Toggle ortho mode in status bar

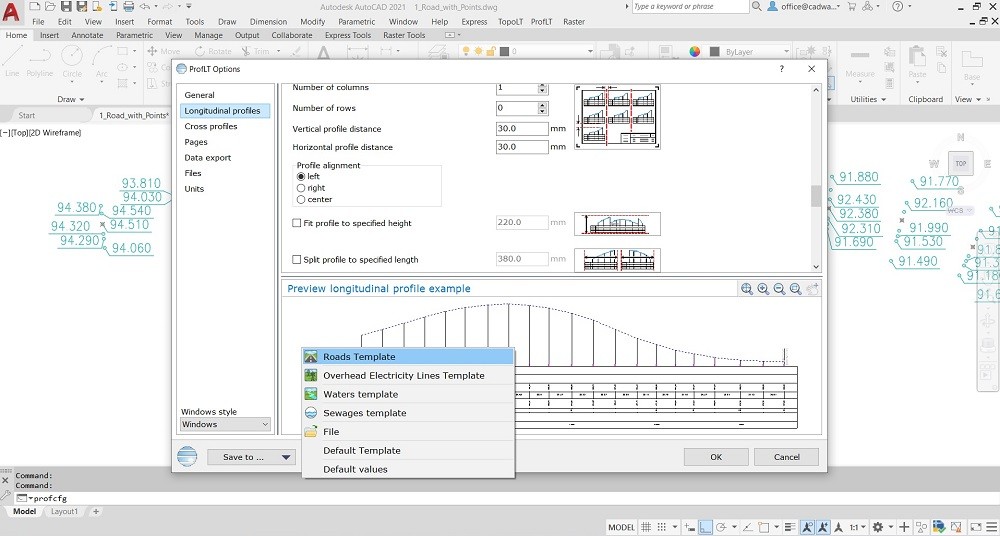point(705,527)
